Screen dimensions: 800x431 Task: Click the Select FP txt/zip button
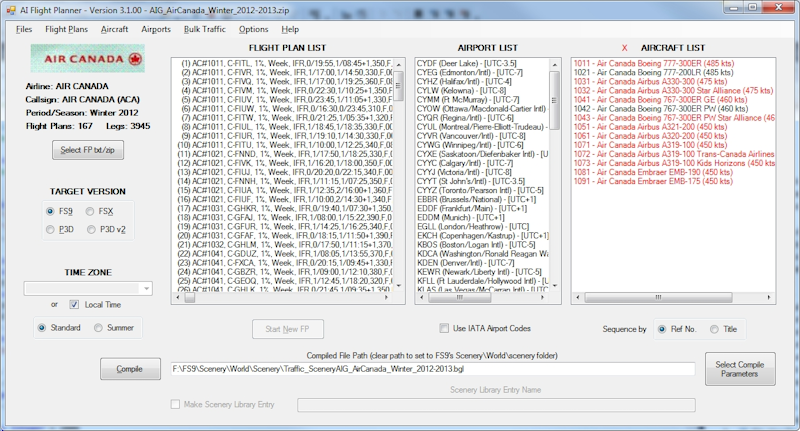tap(88, 150)
